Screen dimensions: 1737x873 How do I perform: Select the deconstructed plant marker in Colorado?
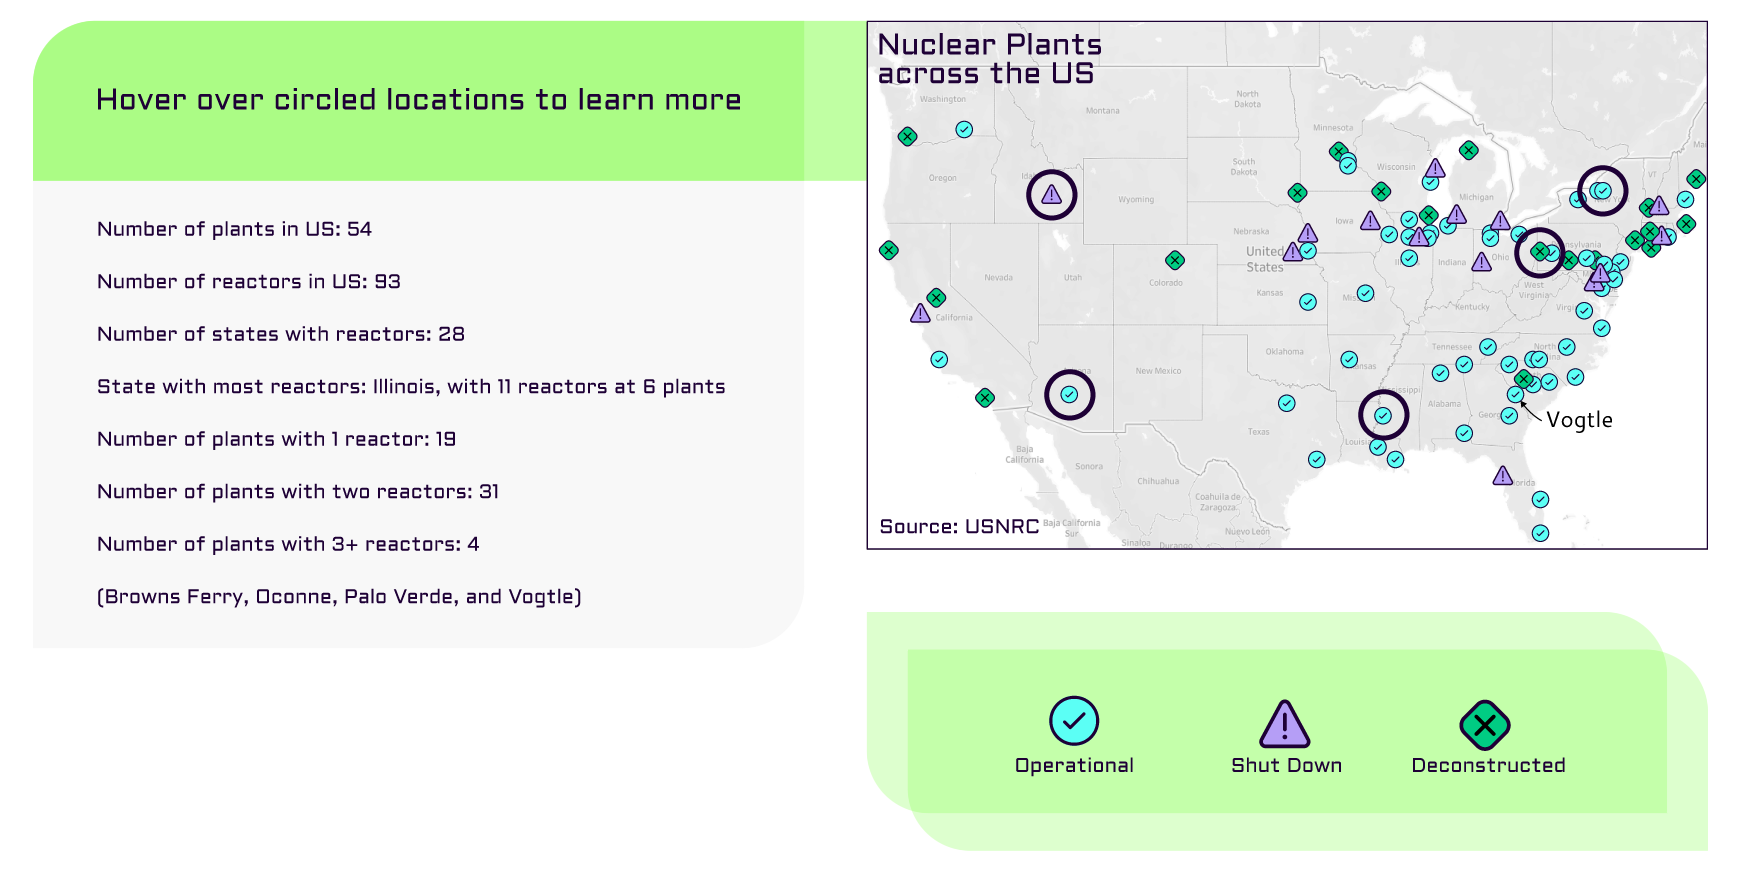pyautogui.click(x=1175, y=261)
